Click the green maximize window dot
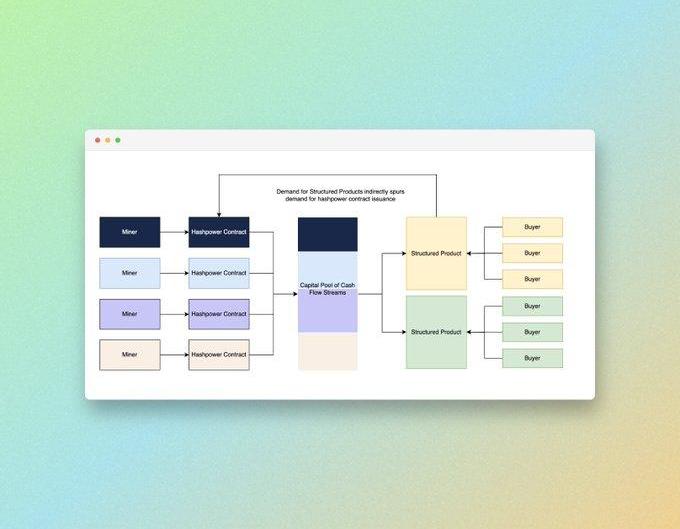The image size is (680, 529). 118,140
